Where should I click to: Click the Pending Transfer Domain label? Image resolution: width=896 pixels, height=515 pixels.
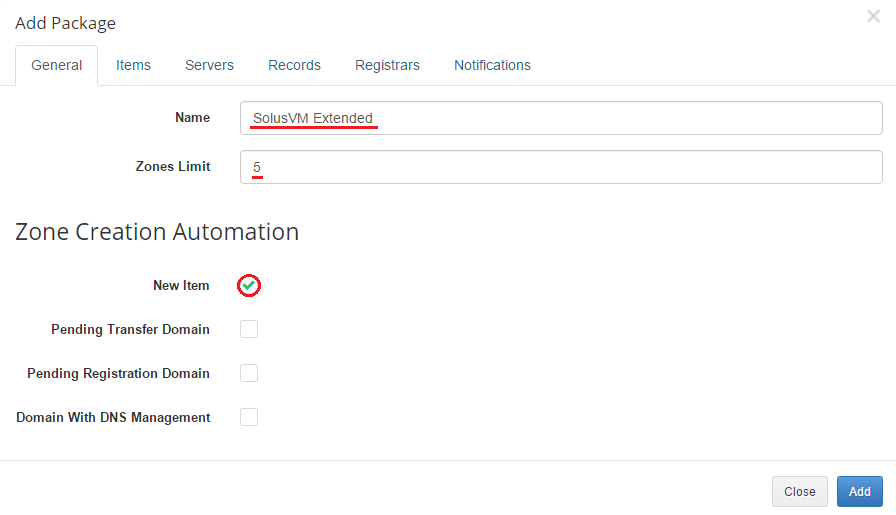(x=130, y=329)
